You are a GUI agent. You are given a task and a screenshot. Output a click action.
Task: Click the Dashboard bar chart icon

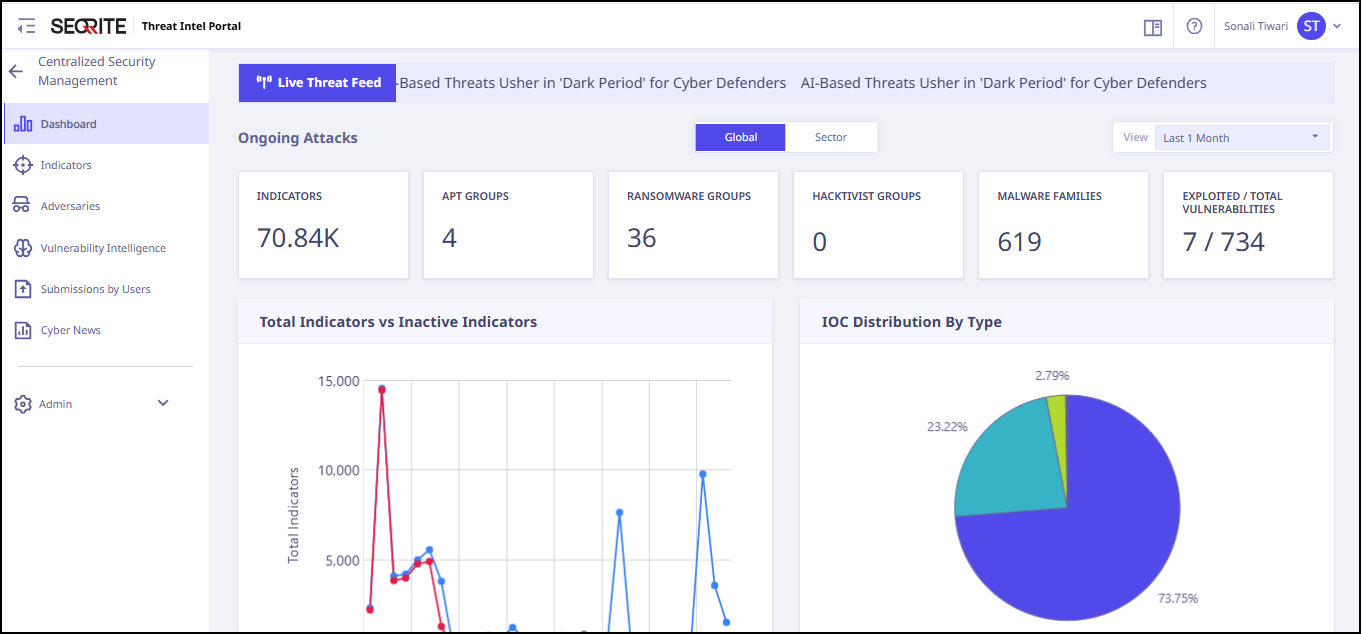point(23,124)
